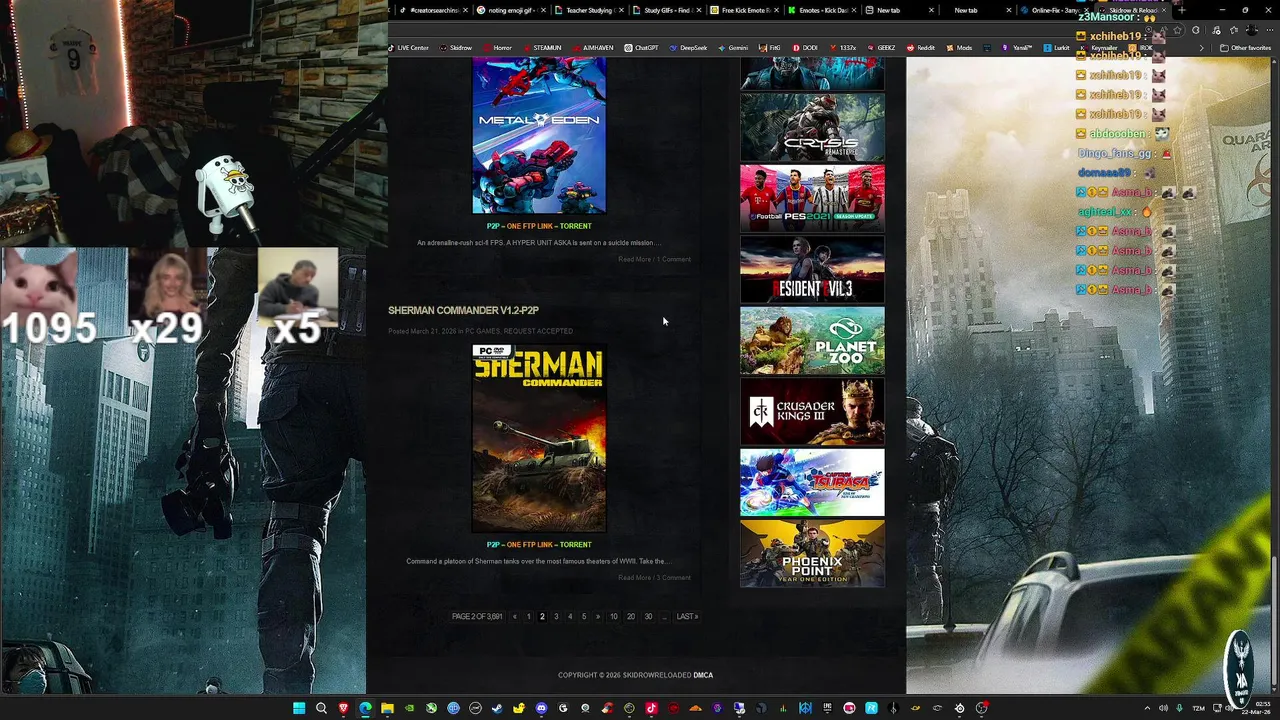
Task: Open Discord from the taskbar
Action: [541, 708]
